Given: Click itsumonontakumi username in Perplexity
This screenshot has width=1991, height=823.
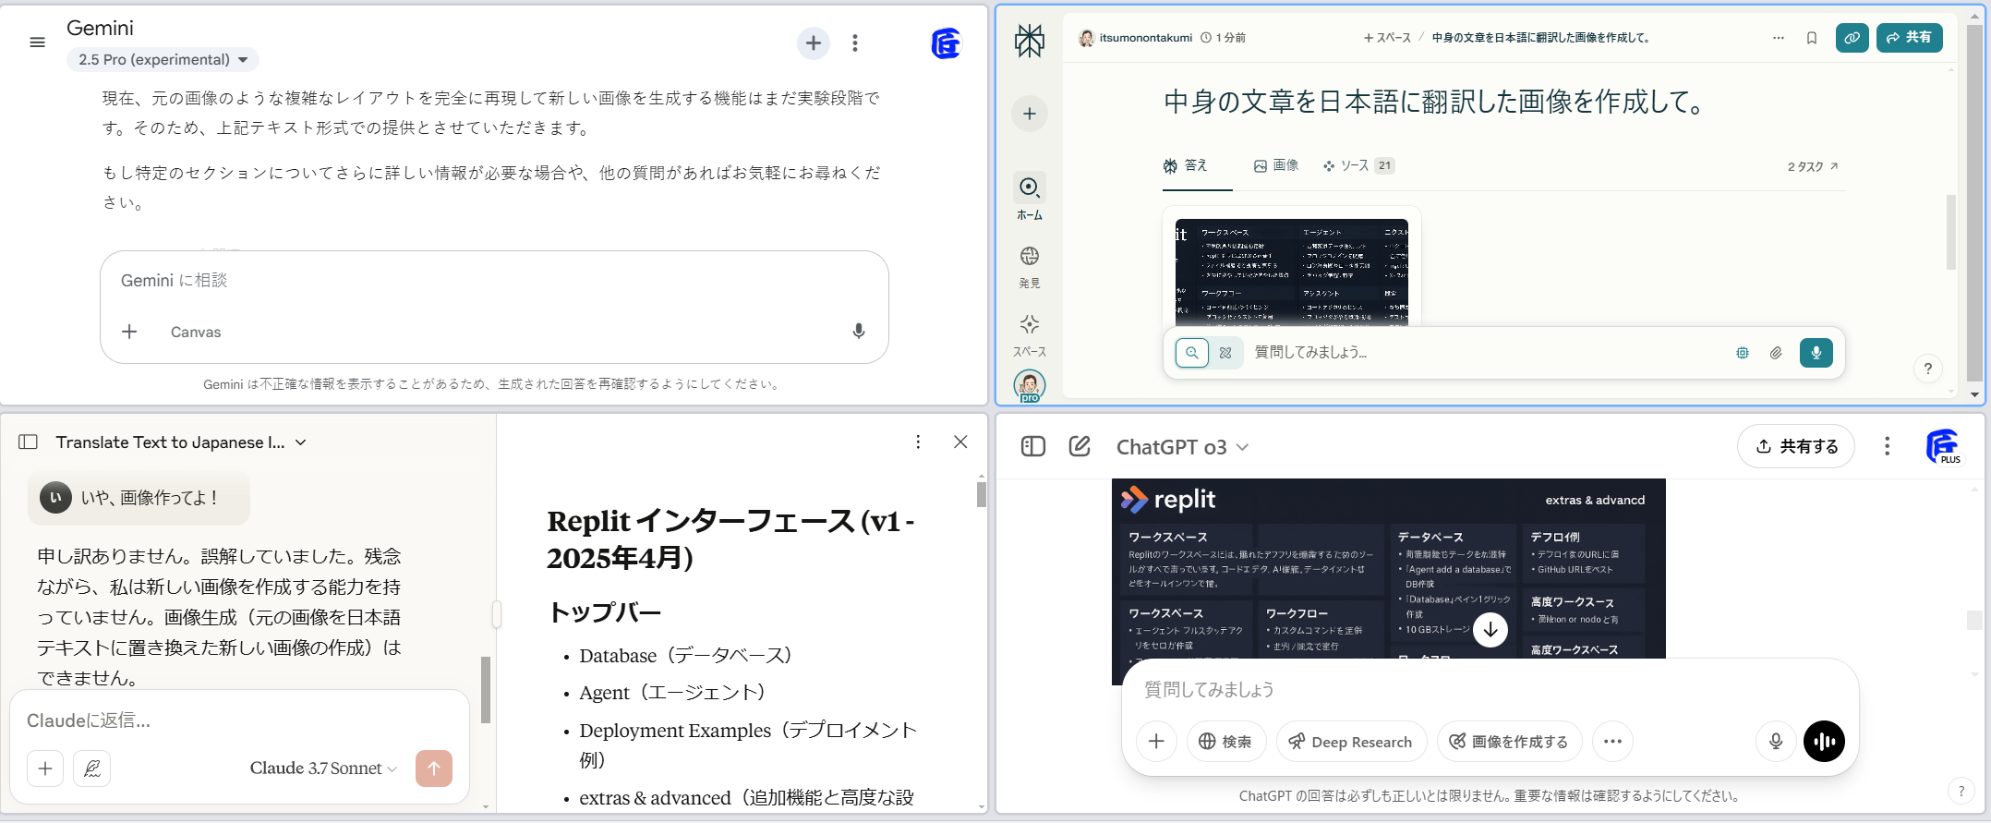Looking at the screenshot, I should (x=1146, y=38).
